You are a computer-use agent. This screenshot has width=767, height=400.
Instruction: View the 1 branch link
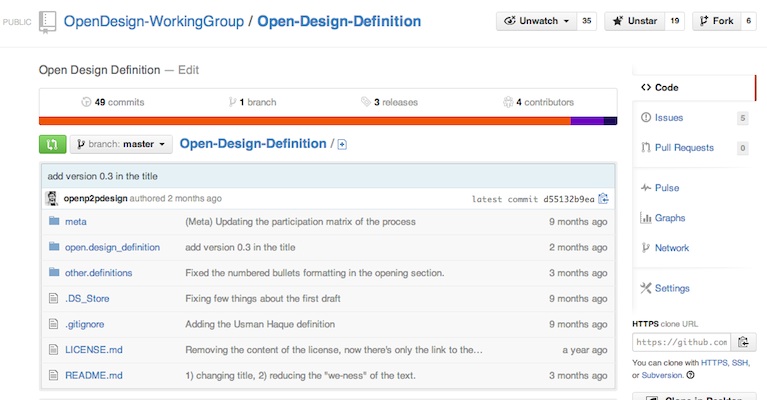coord(252,102)
